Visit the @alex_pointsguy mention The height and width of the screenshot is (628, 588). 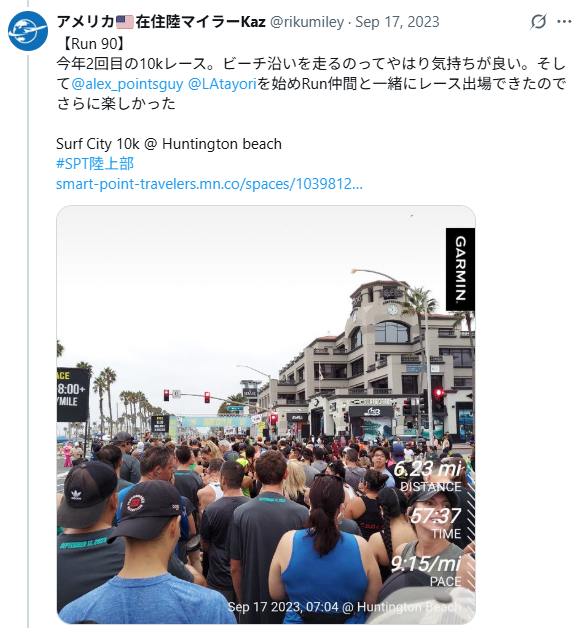click(x=127, y=84)
